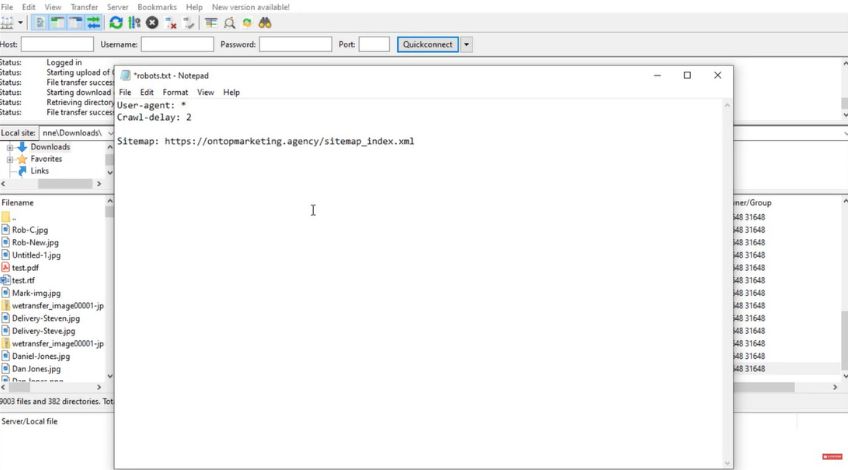Click the Sitemap URL line in Notepad
Image resolution: width=848 pixels, height=470 pixels.
[266, 141]
